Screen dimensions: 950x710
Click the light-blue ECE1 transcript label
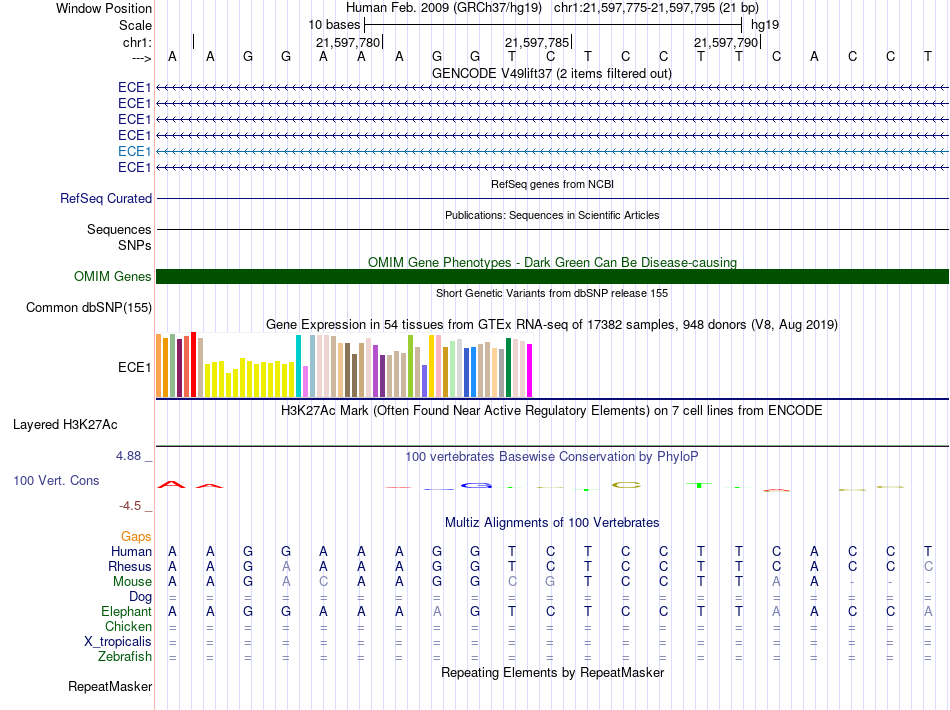tap(135, 151)
